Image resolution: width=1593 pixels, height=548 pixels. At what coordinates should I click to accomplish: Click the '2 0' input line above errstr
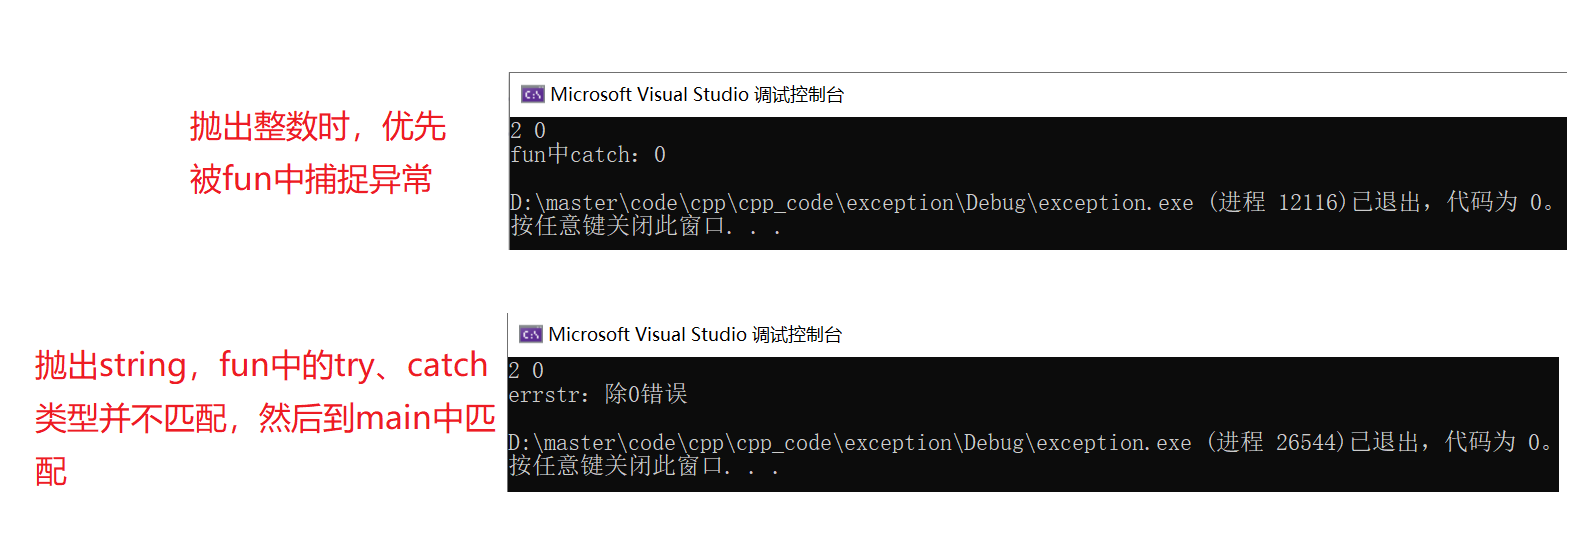pos(526,370)
